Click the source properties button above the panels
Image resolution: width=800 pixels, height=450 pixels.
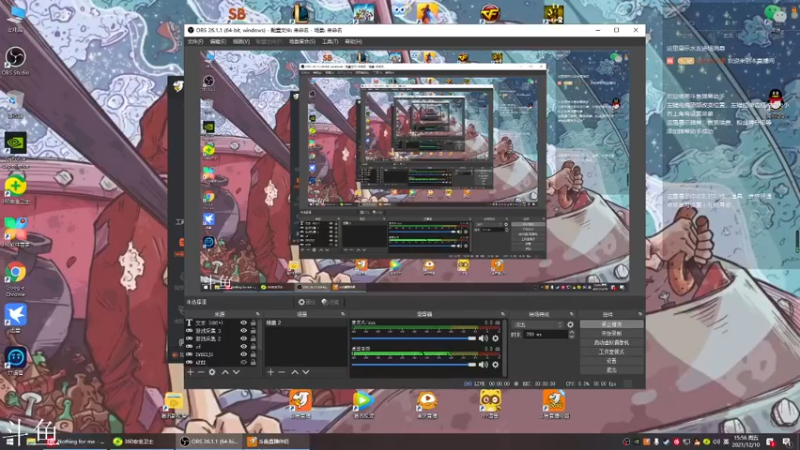point(307,302)
